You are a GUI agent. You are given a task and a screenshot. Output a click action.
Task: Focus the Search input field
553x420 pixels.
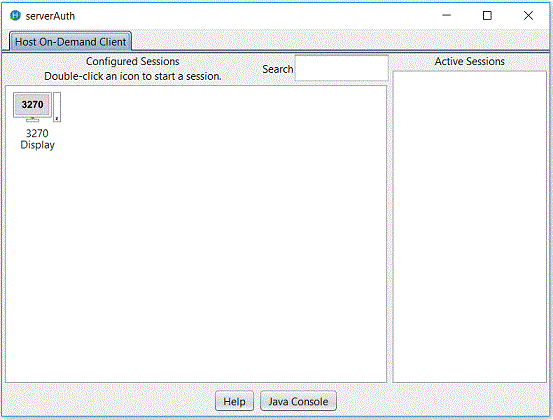[x=342, y=68]
